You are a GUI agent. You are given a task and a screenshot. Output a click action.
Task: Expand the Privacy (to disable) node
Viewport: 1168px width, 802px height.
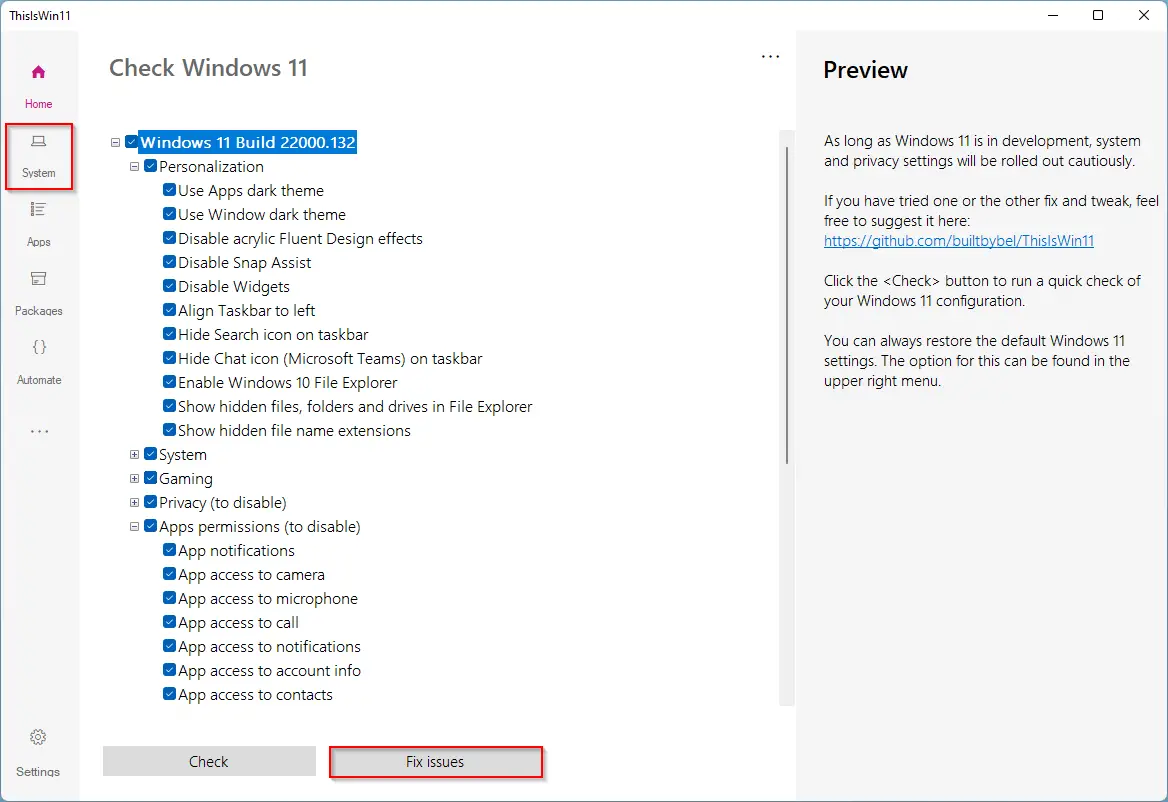point(134,502)
